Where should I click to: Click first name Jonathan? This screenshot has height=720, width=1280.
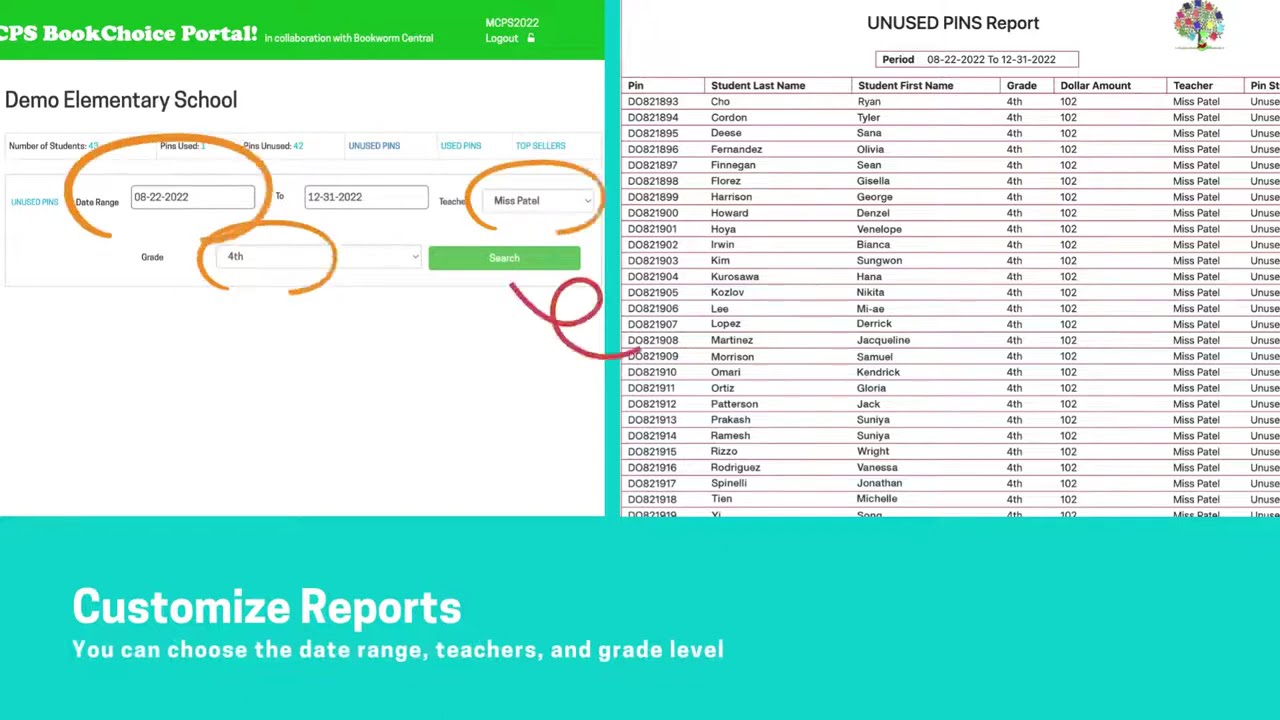(x=879, y=484)
